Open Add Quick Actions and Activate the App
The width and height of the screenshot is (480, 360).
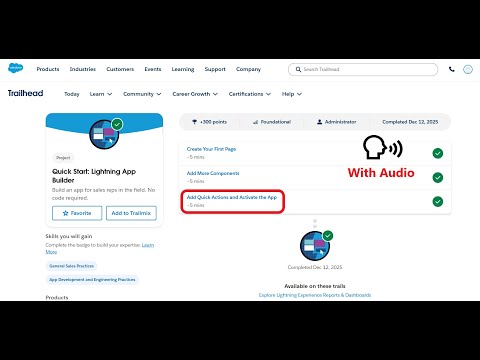click(x=232, y=197)
